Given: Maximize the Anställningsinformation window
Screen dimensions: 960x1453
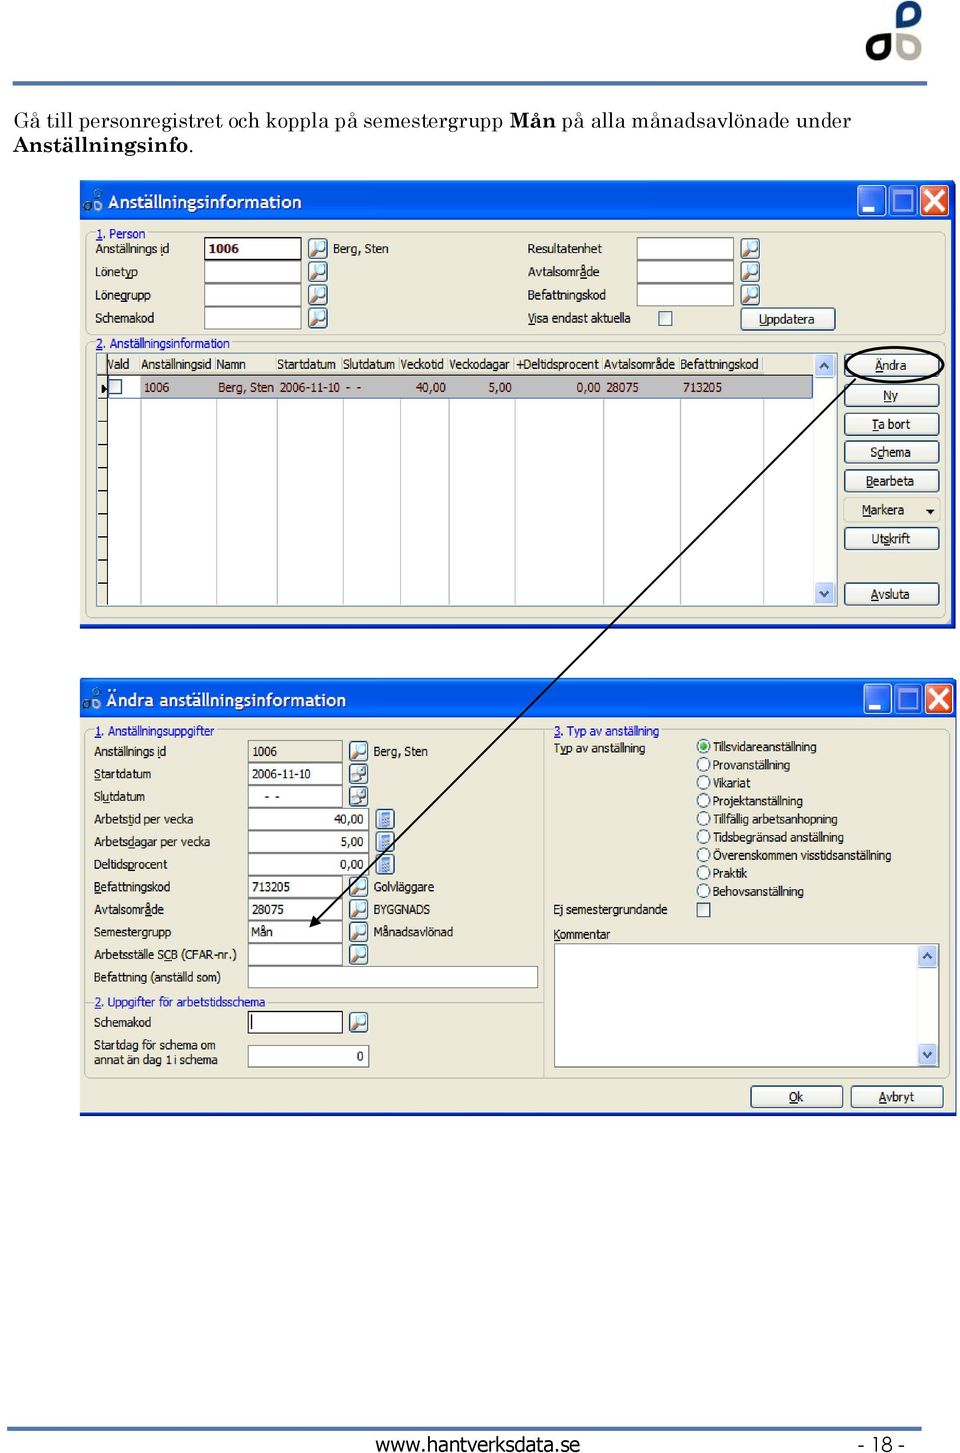Looking at the screenshot, I should pos(903,201).
